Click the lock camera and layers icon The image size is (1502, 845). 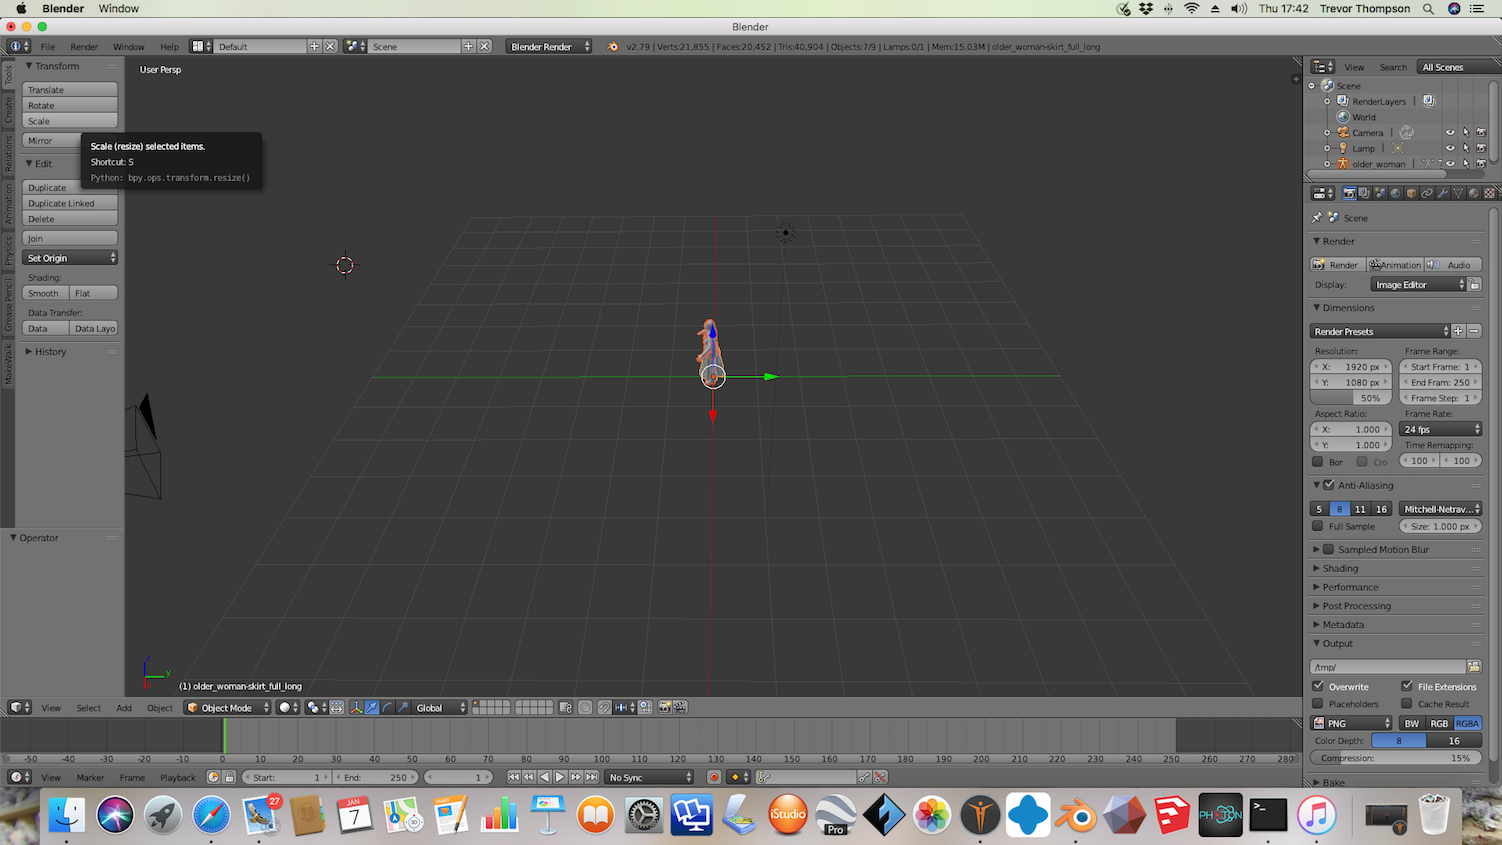pos(565,707)
